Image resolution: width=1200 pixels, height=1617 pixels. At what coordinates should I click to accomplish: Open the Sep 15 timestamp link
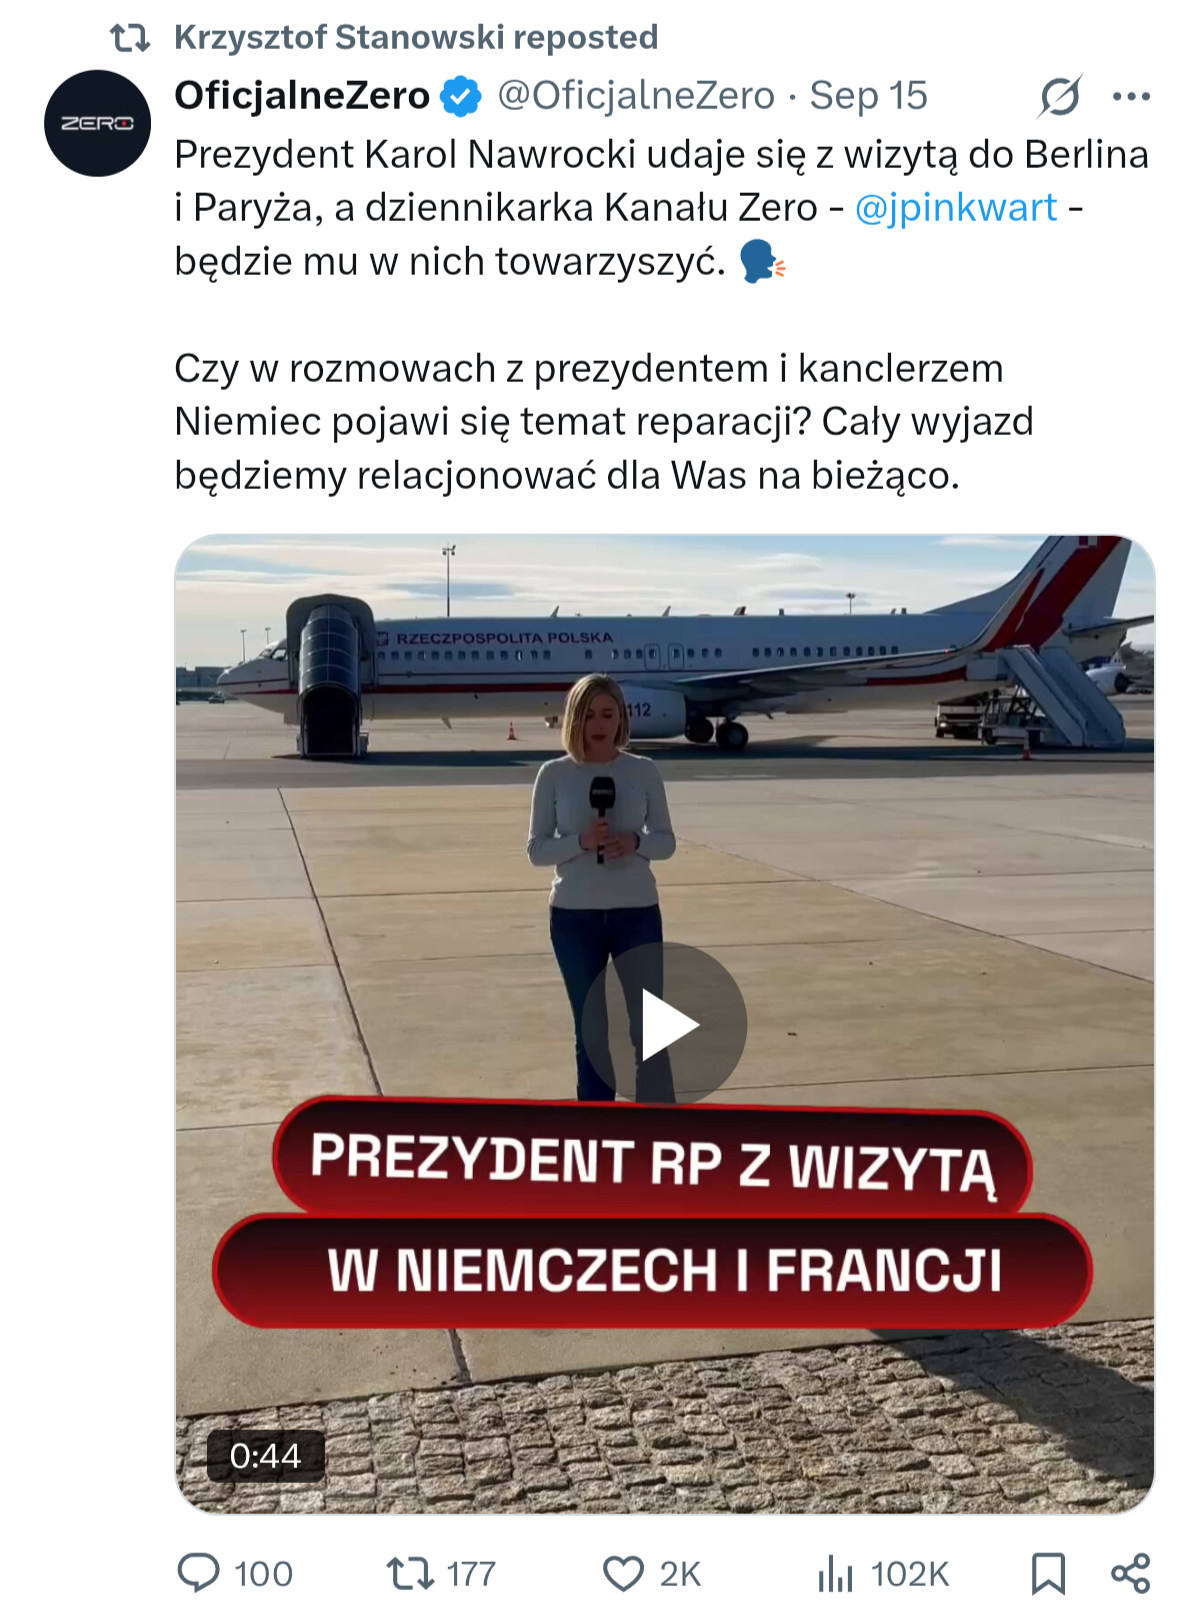pyautogui.click(x=868, y=96)
